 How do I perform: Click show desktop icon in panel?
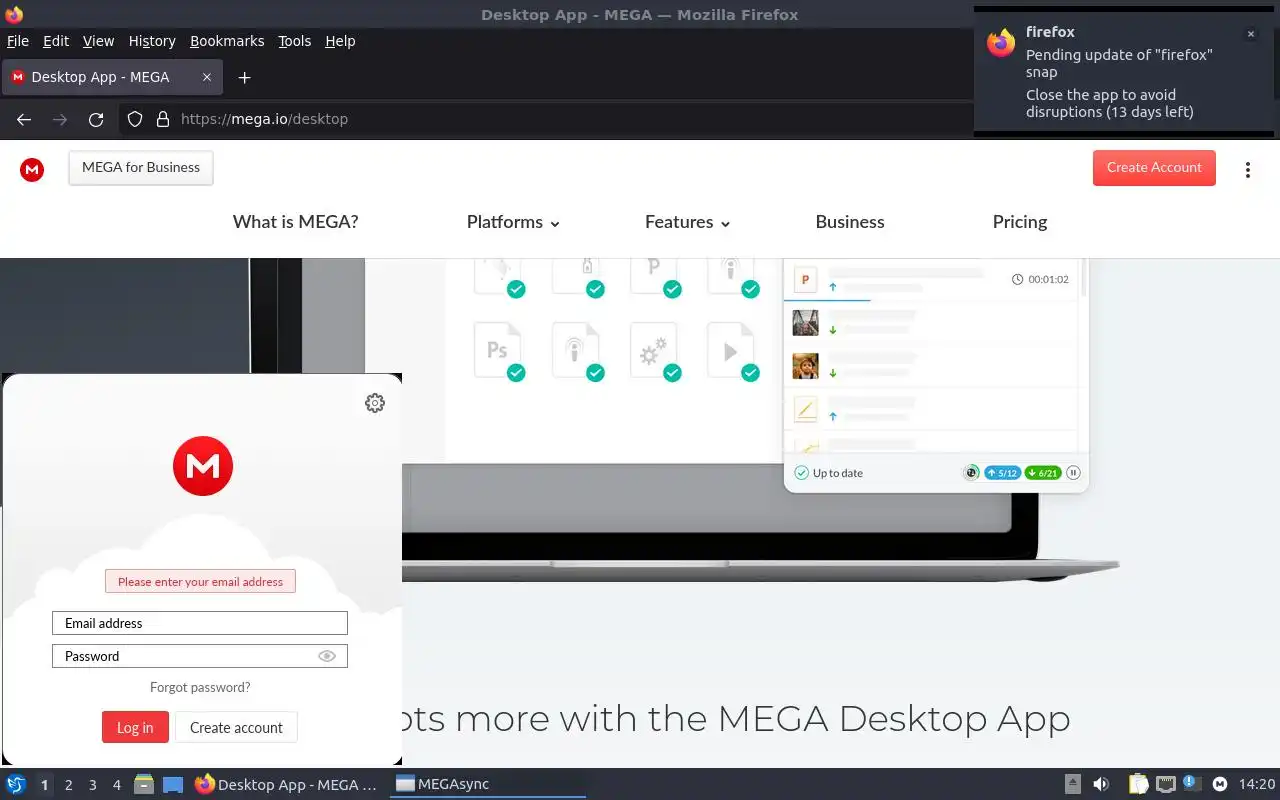click(173, 784)
